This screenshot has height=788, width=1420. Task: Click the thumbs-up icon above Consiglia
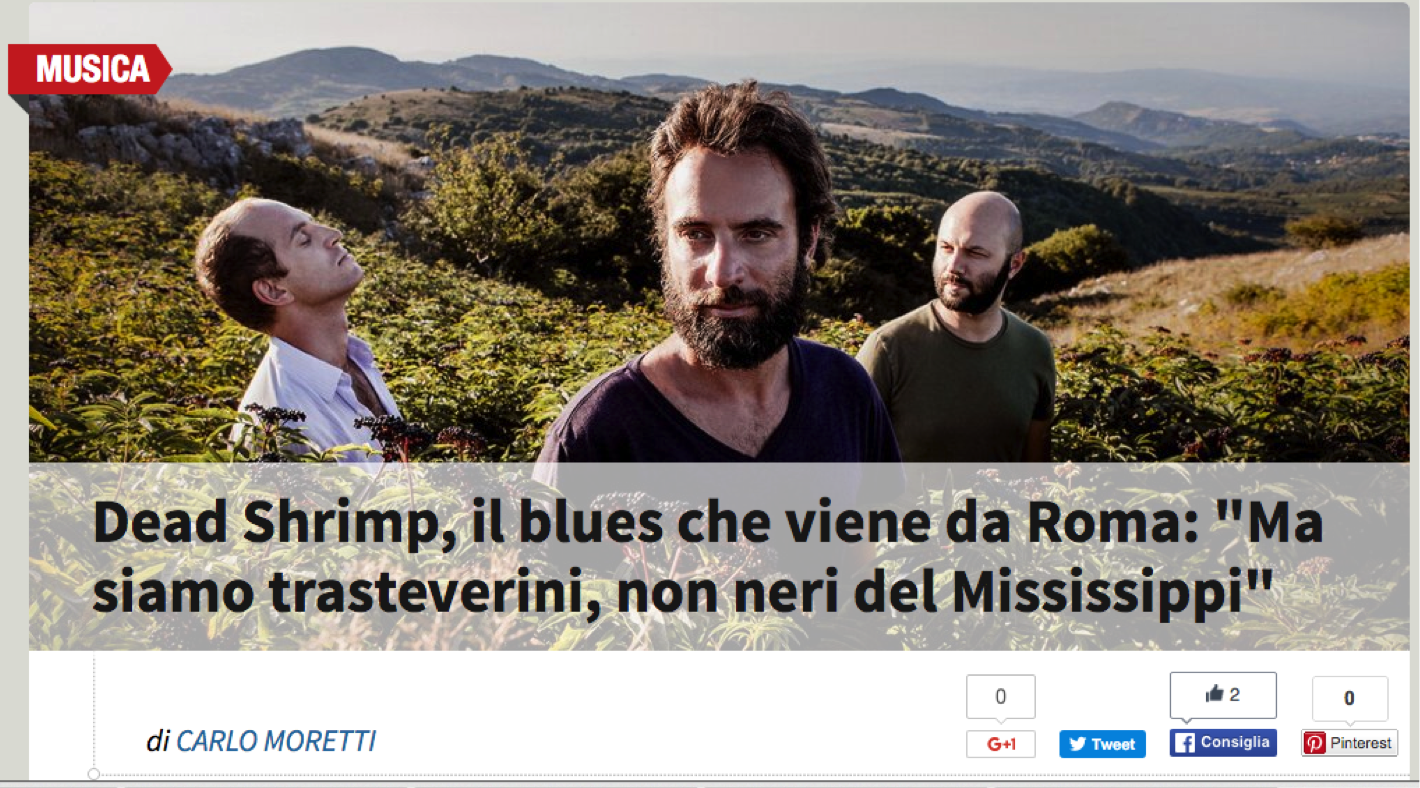pos(1215,694)
